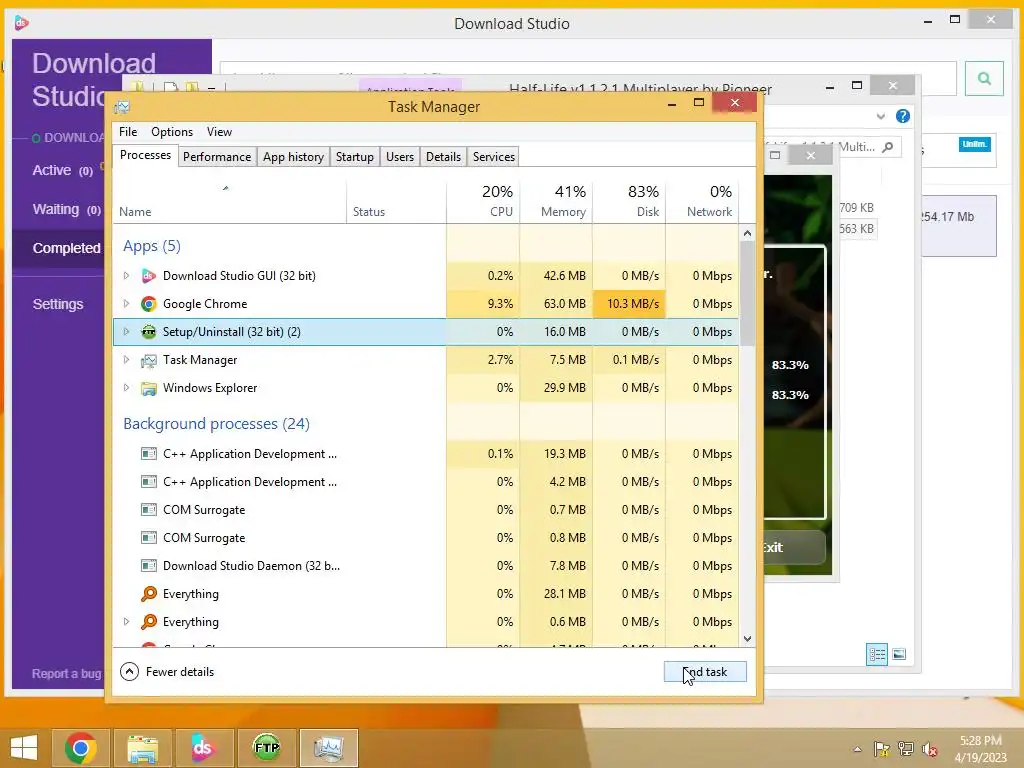Click the End task button
1024x768 pixels.
(705, 671)
